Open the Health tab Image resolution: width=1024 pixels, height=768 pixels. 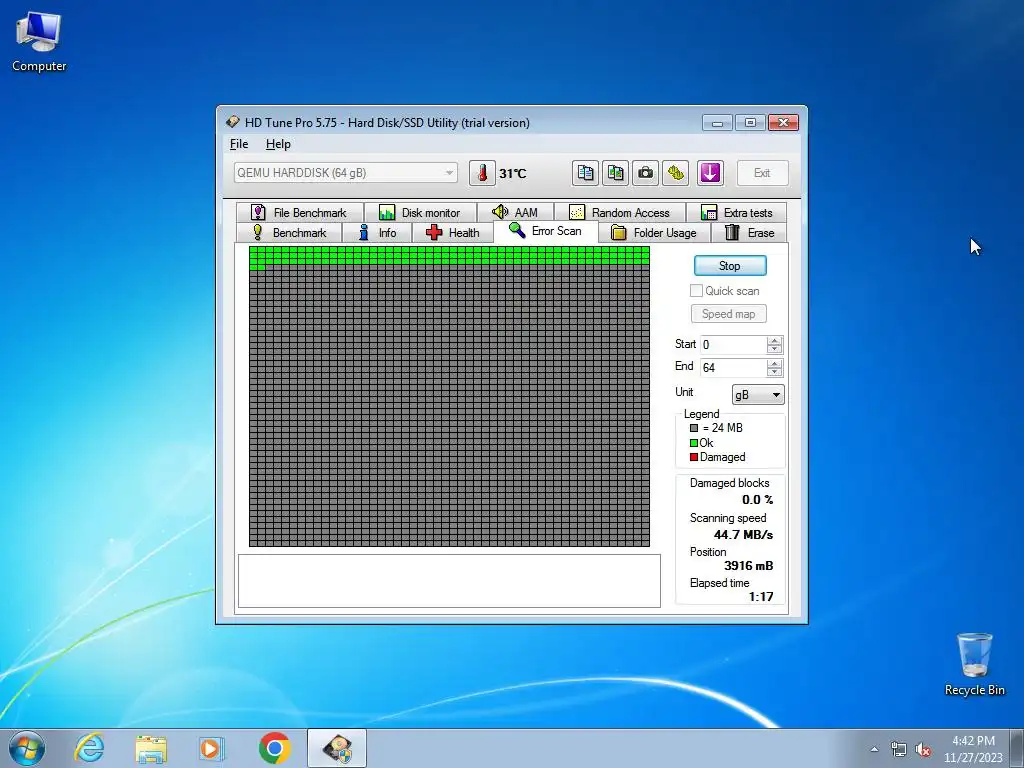(453, 232)
